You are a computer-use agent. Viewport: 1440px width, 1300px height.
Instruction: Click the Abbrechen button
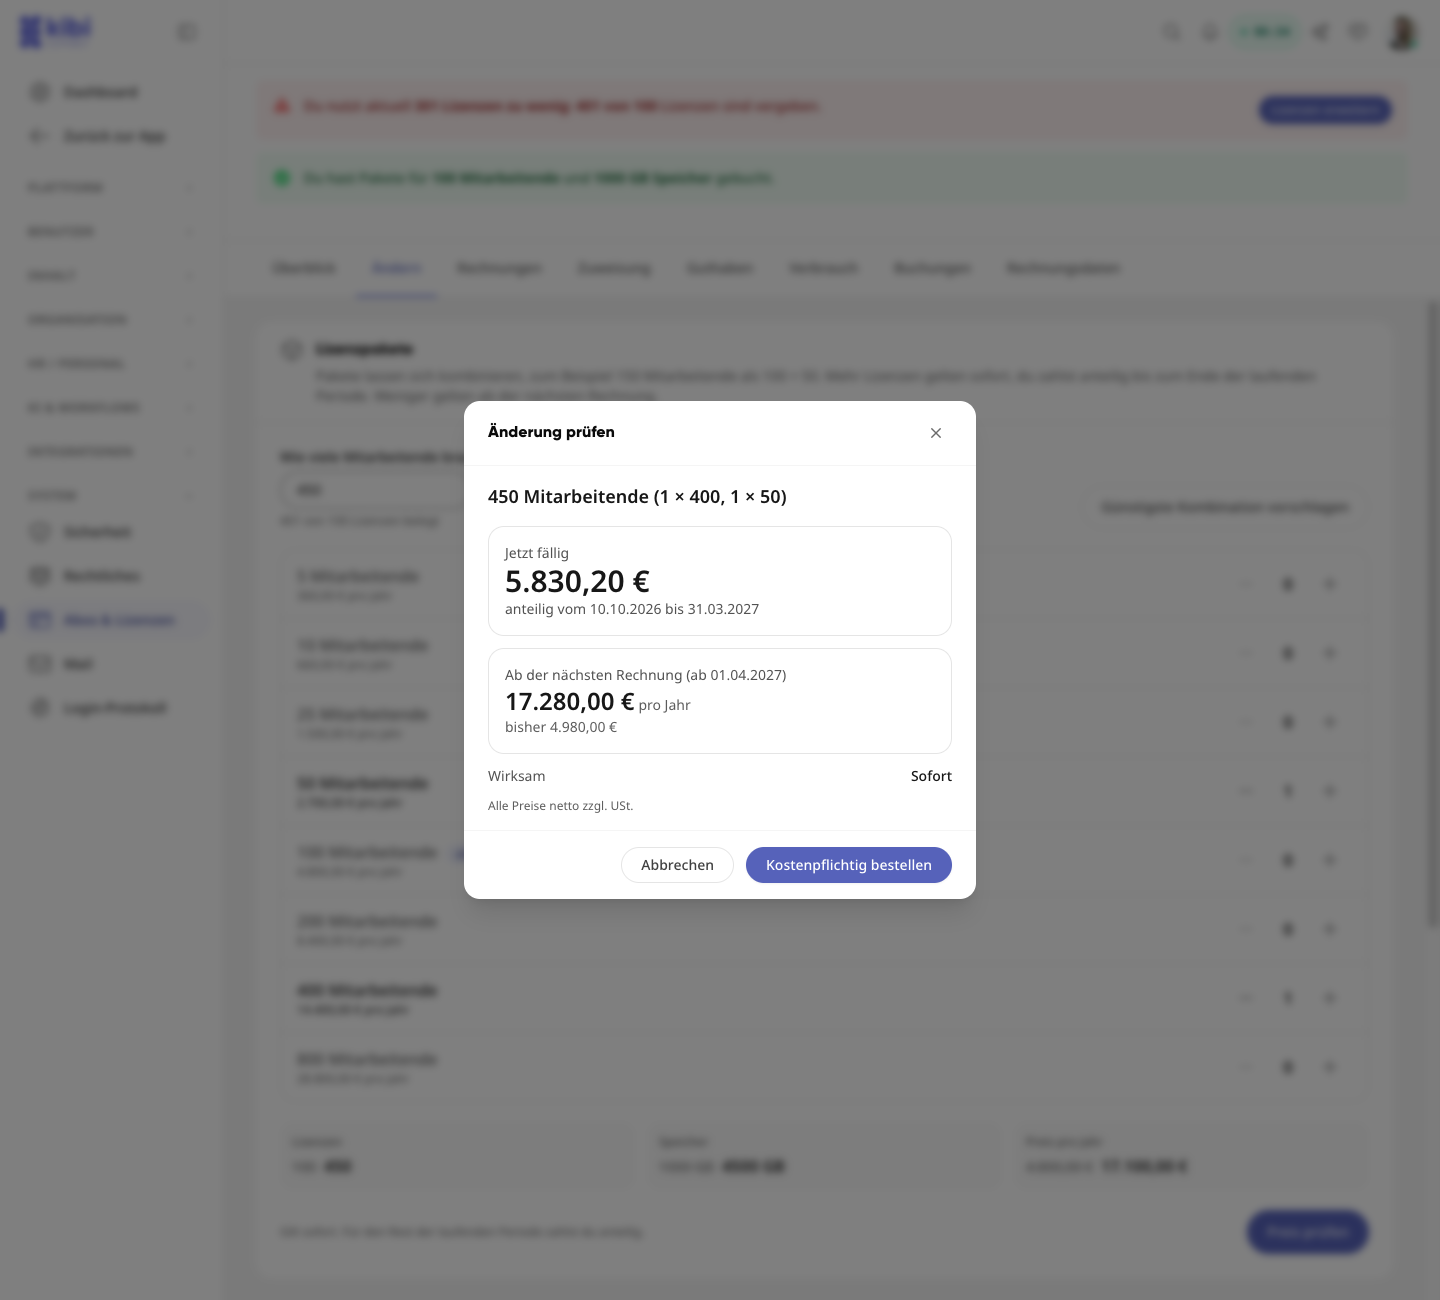[677, 865]
